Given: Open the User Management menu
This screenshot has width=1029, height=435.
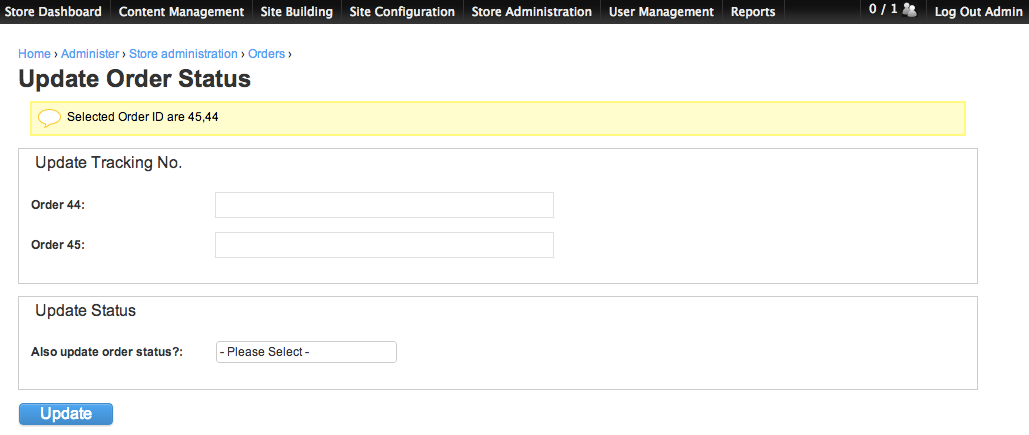Looking at the screenshot, I should [x=662, y=12].
